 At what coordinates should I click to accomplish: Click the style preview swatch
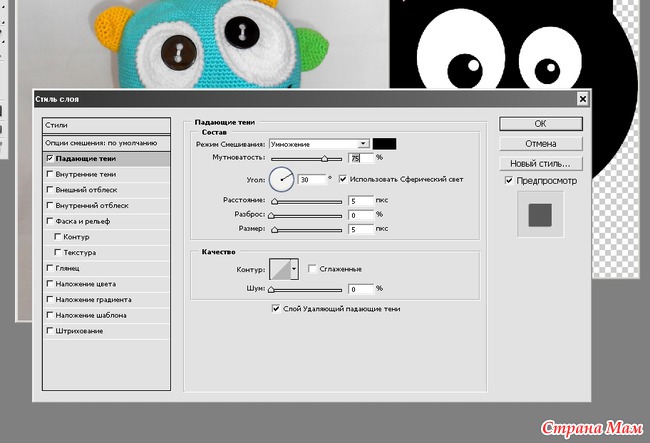540,214
